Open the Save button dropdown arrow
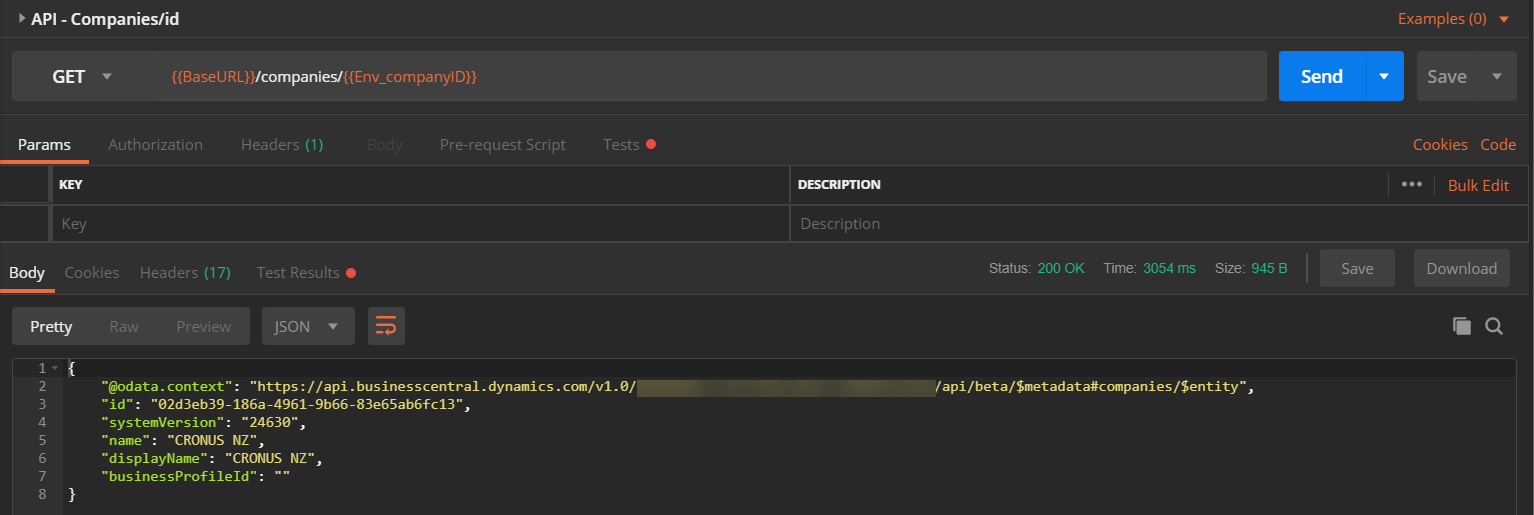 (1497, 77)
